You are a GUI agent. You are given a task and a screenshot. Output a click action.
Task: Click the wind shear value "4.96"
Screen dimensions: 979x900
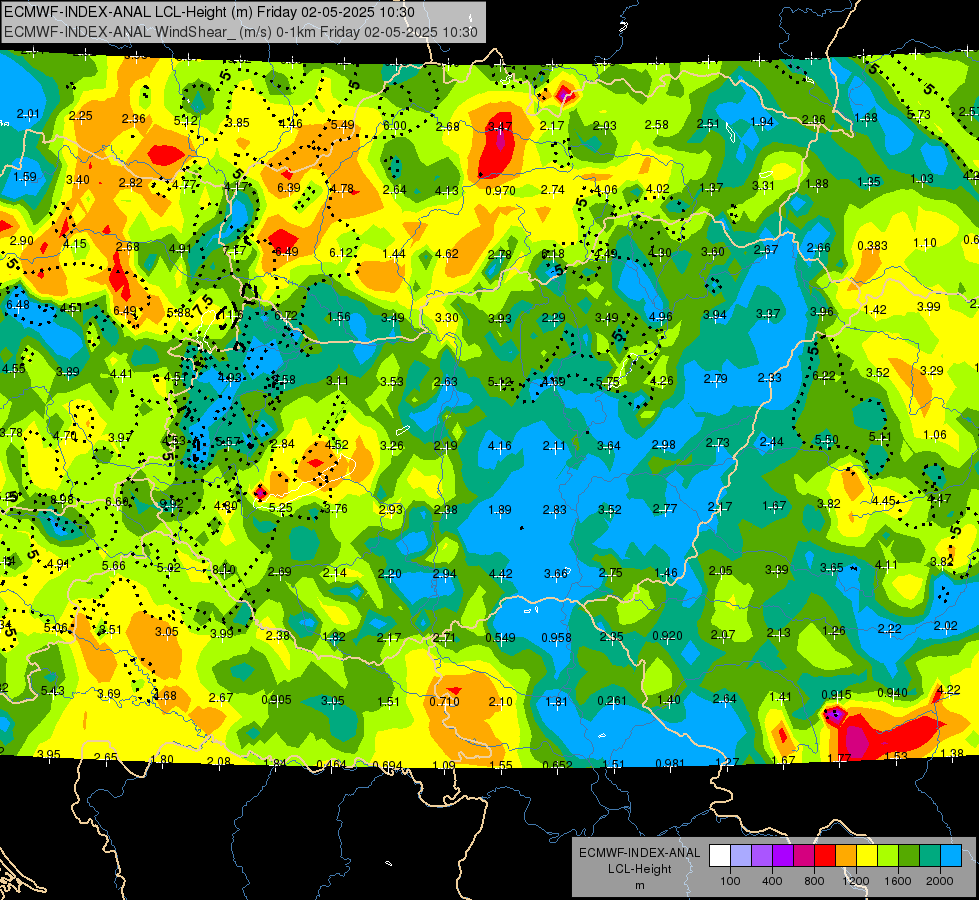coord(661,317)
